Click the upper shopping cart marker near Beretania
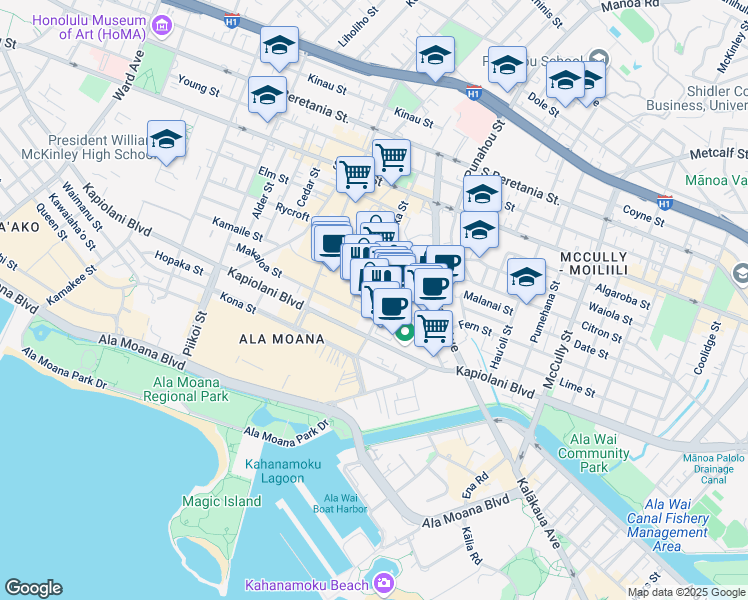The height and width of the screenshot is (600, 748). [x=392, y=158]
